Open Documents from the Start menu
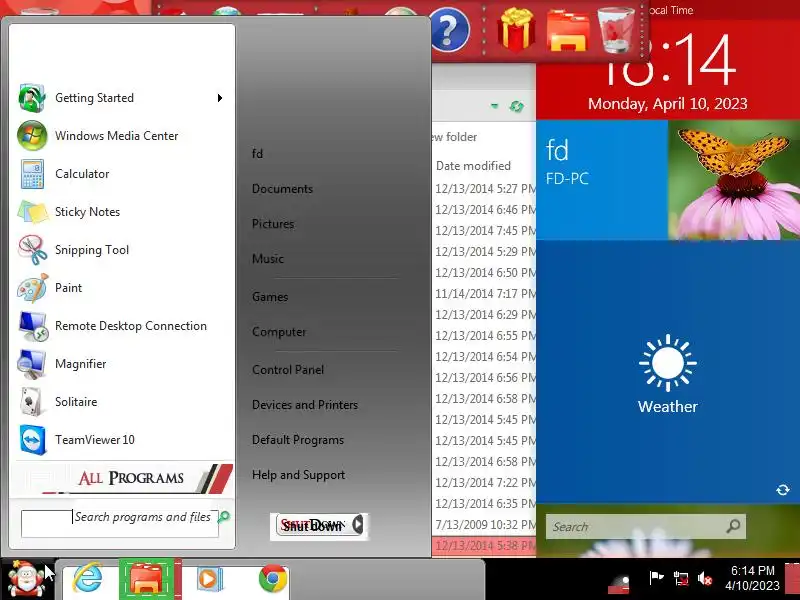Viewport: 800px width, 600px height. click(282, 189)
